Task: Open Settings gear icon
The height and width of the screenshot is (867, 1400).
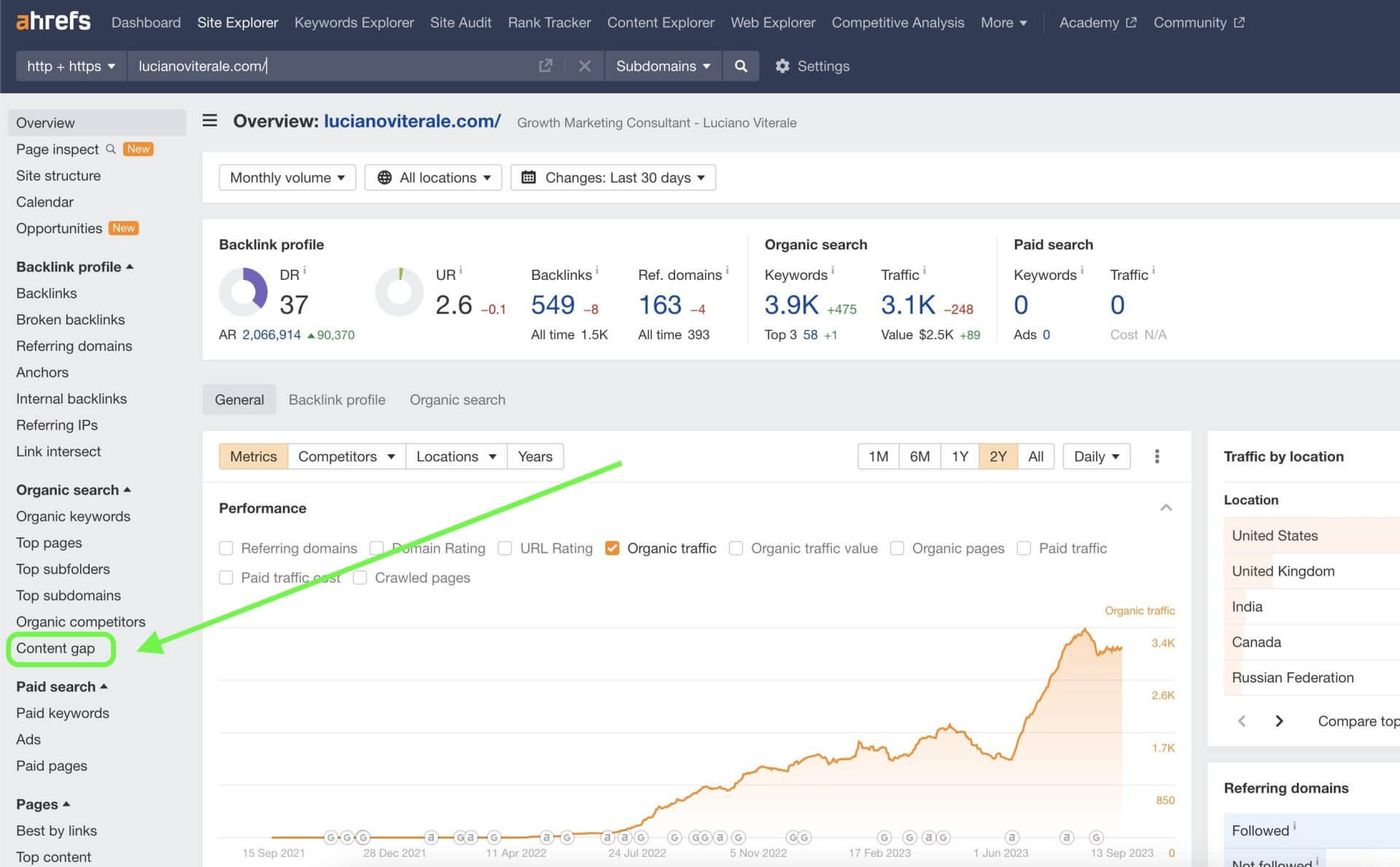Action: [x=782, y=66]
